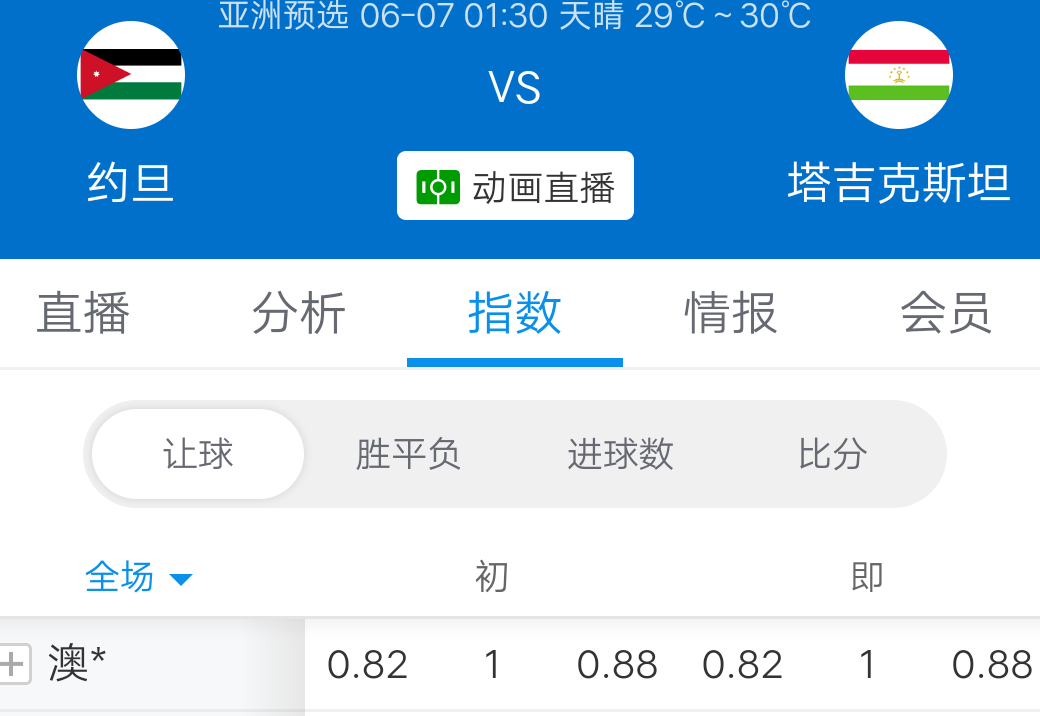The width and height of the screenshot is (1040, 716).
Task: Tap the Jordan flag icon
Action: tap(130, 75)
